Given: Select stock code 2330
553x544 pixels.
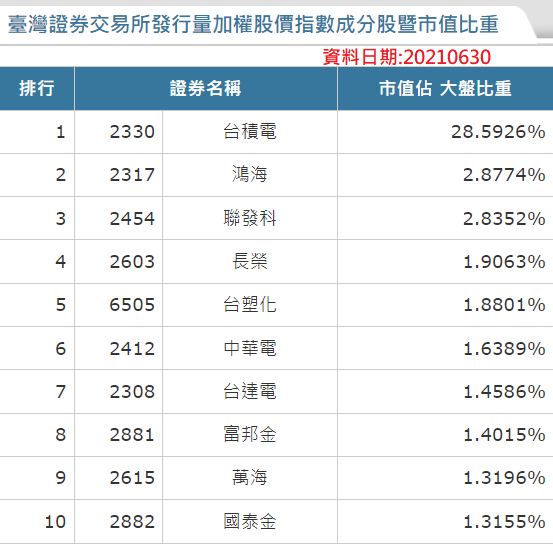Looking at the screenshot, I should 132,132.
